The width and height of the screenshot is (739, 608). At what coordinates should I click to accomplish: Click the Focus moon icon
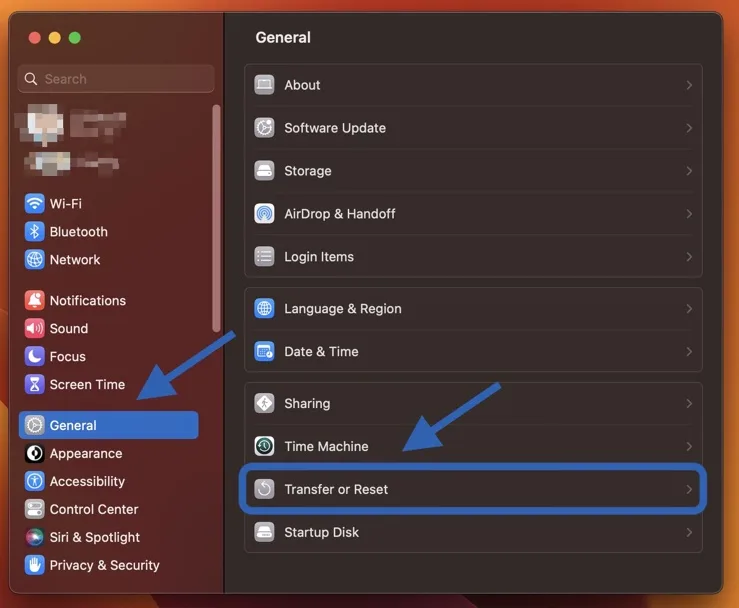coord(34,356)
